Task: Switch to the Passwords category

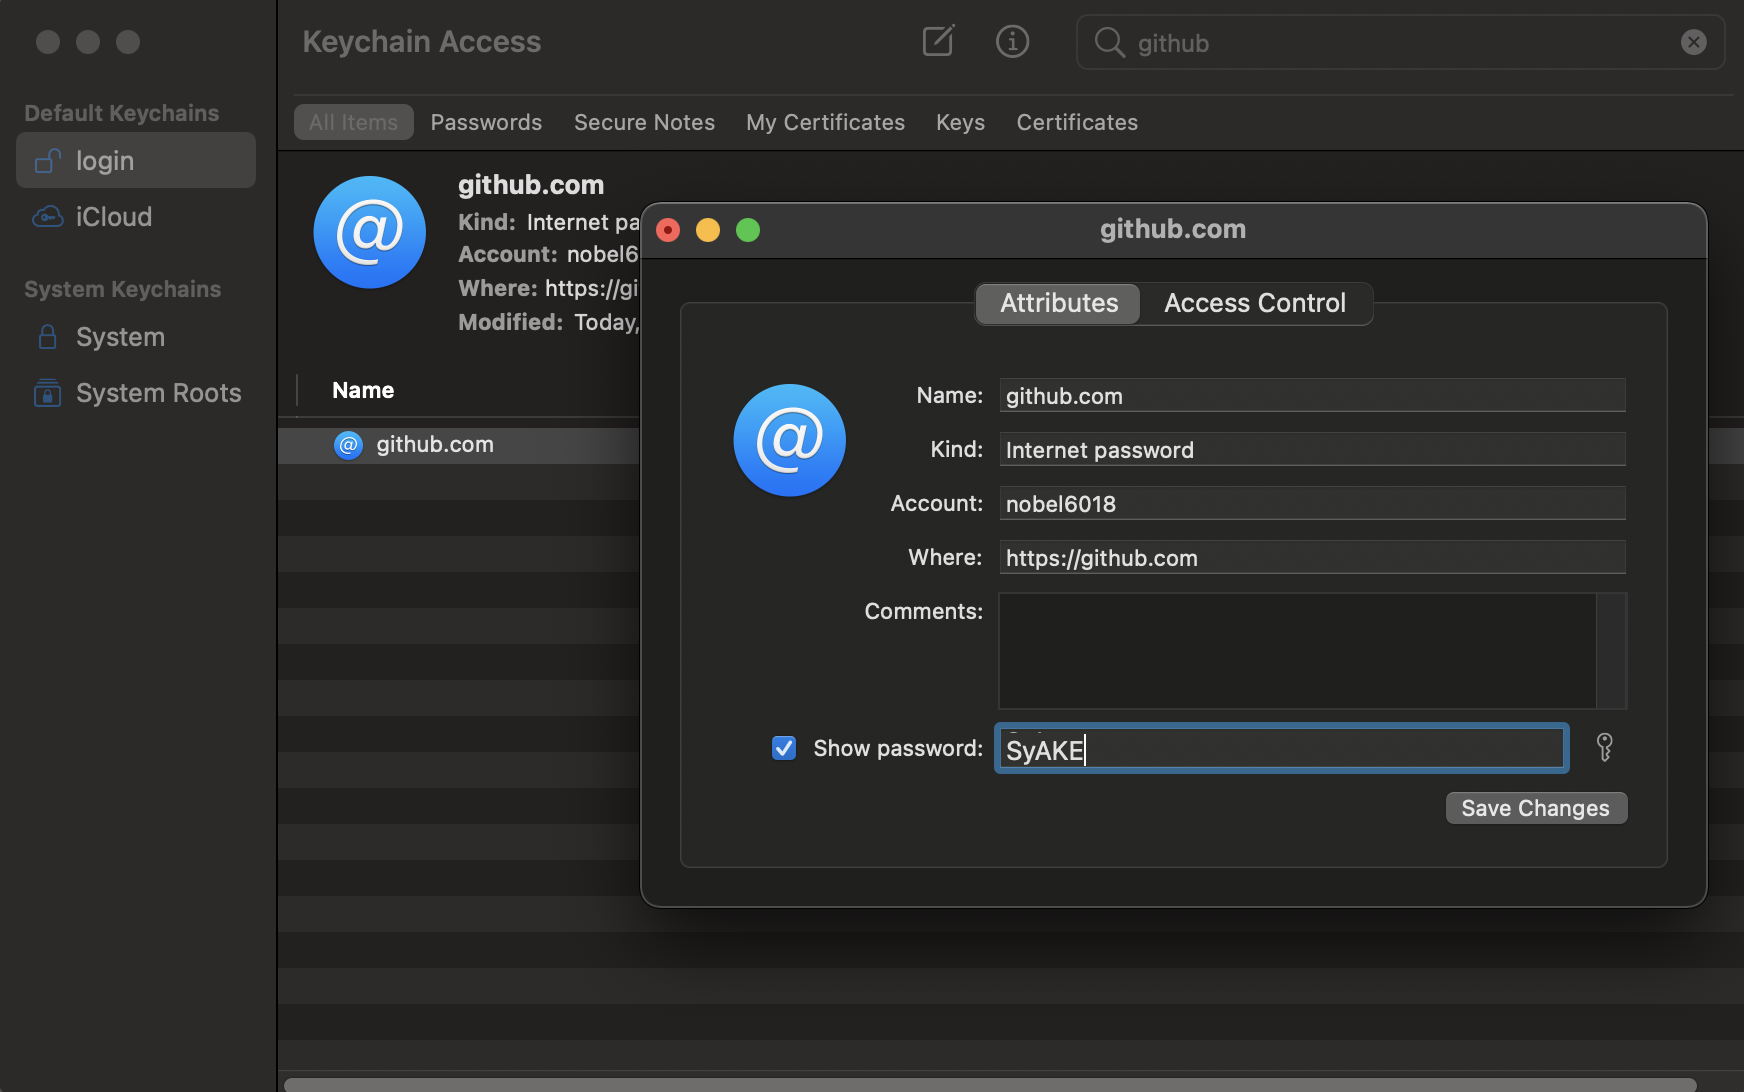Action: click(486, 122)
